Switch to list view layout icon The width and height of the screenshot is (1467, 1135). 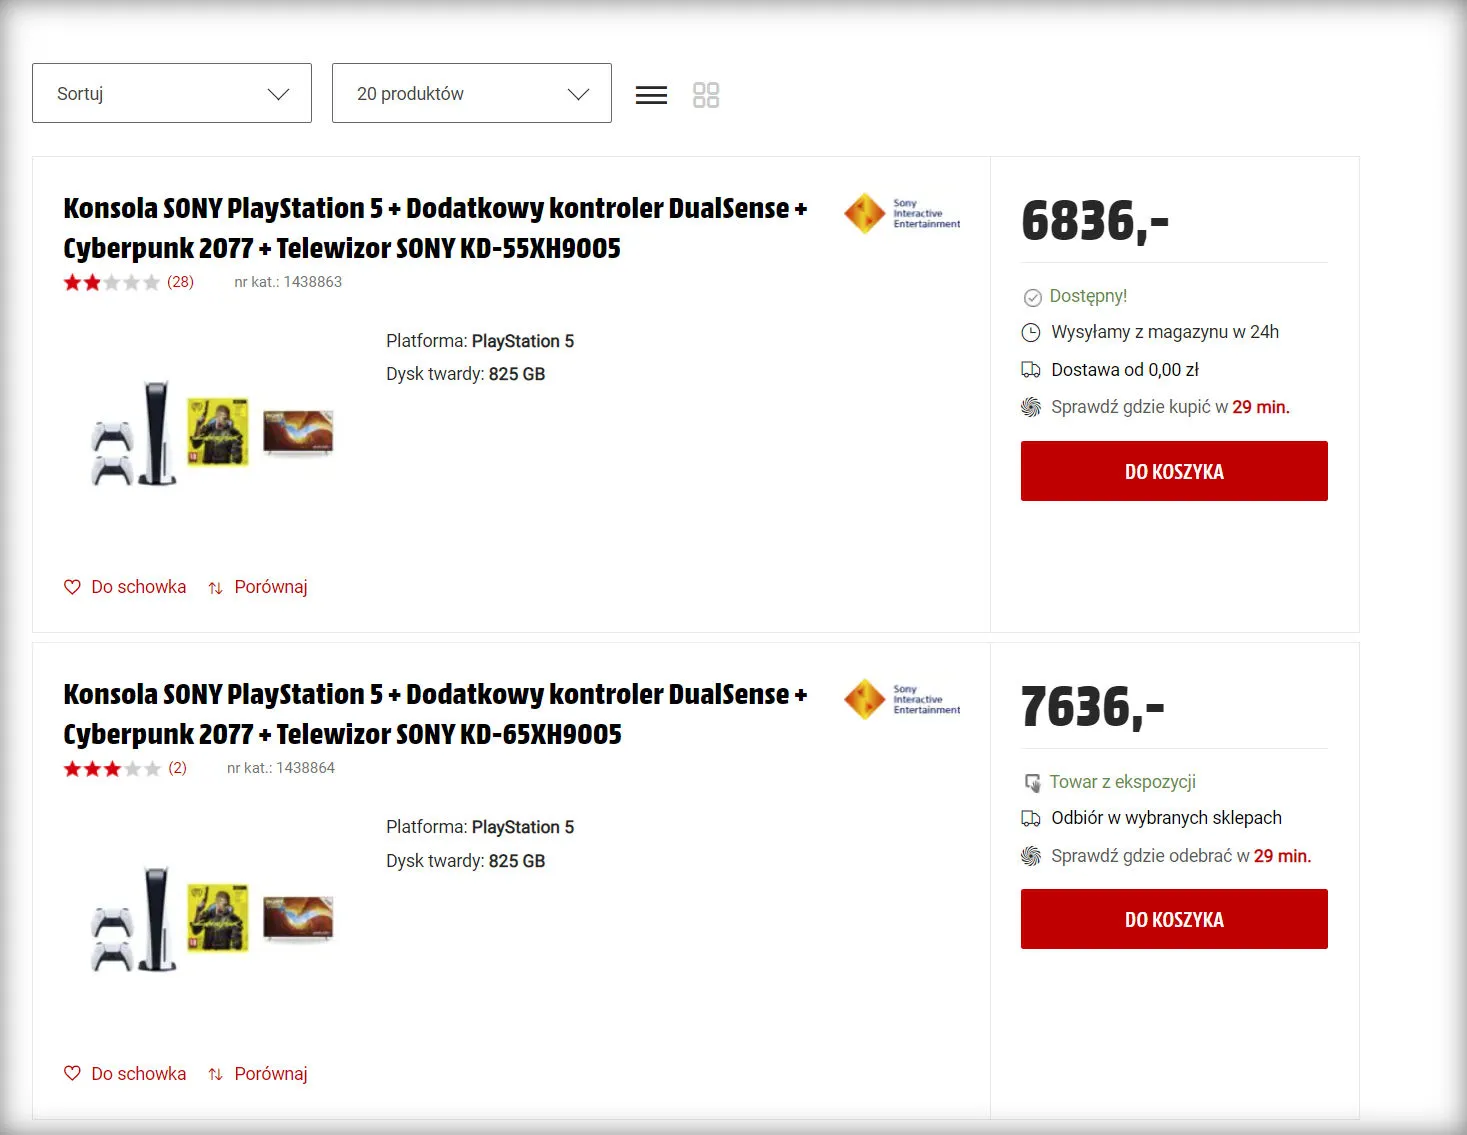point(651,95)
